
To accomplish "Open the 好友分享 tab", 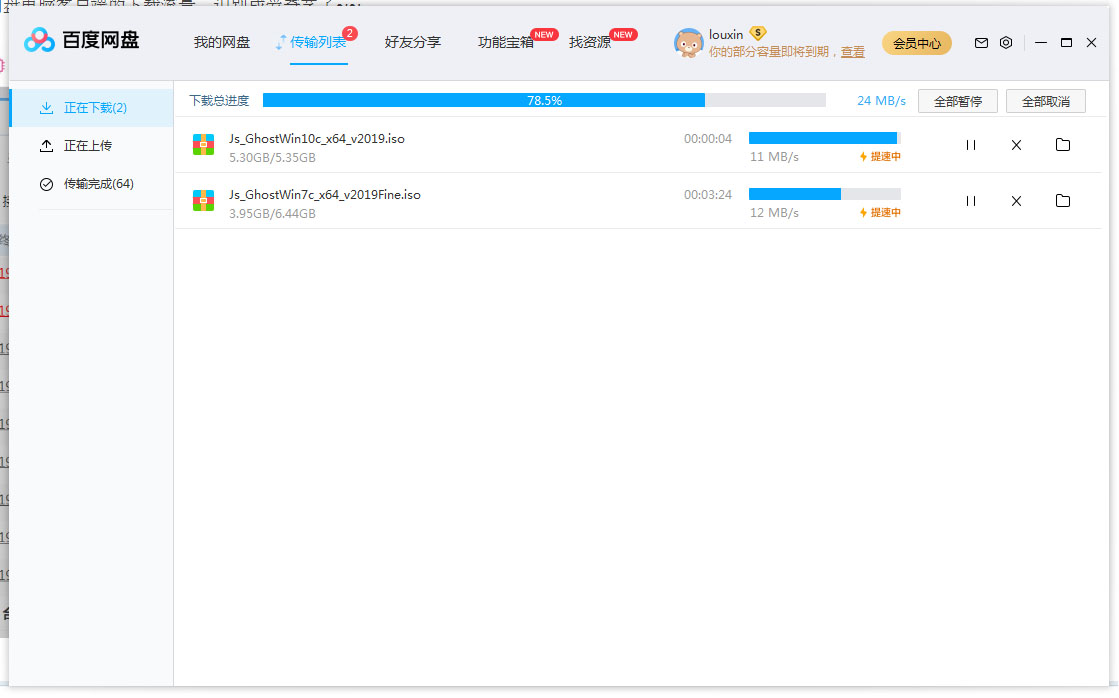I will pos(412,42).
